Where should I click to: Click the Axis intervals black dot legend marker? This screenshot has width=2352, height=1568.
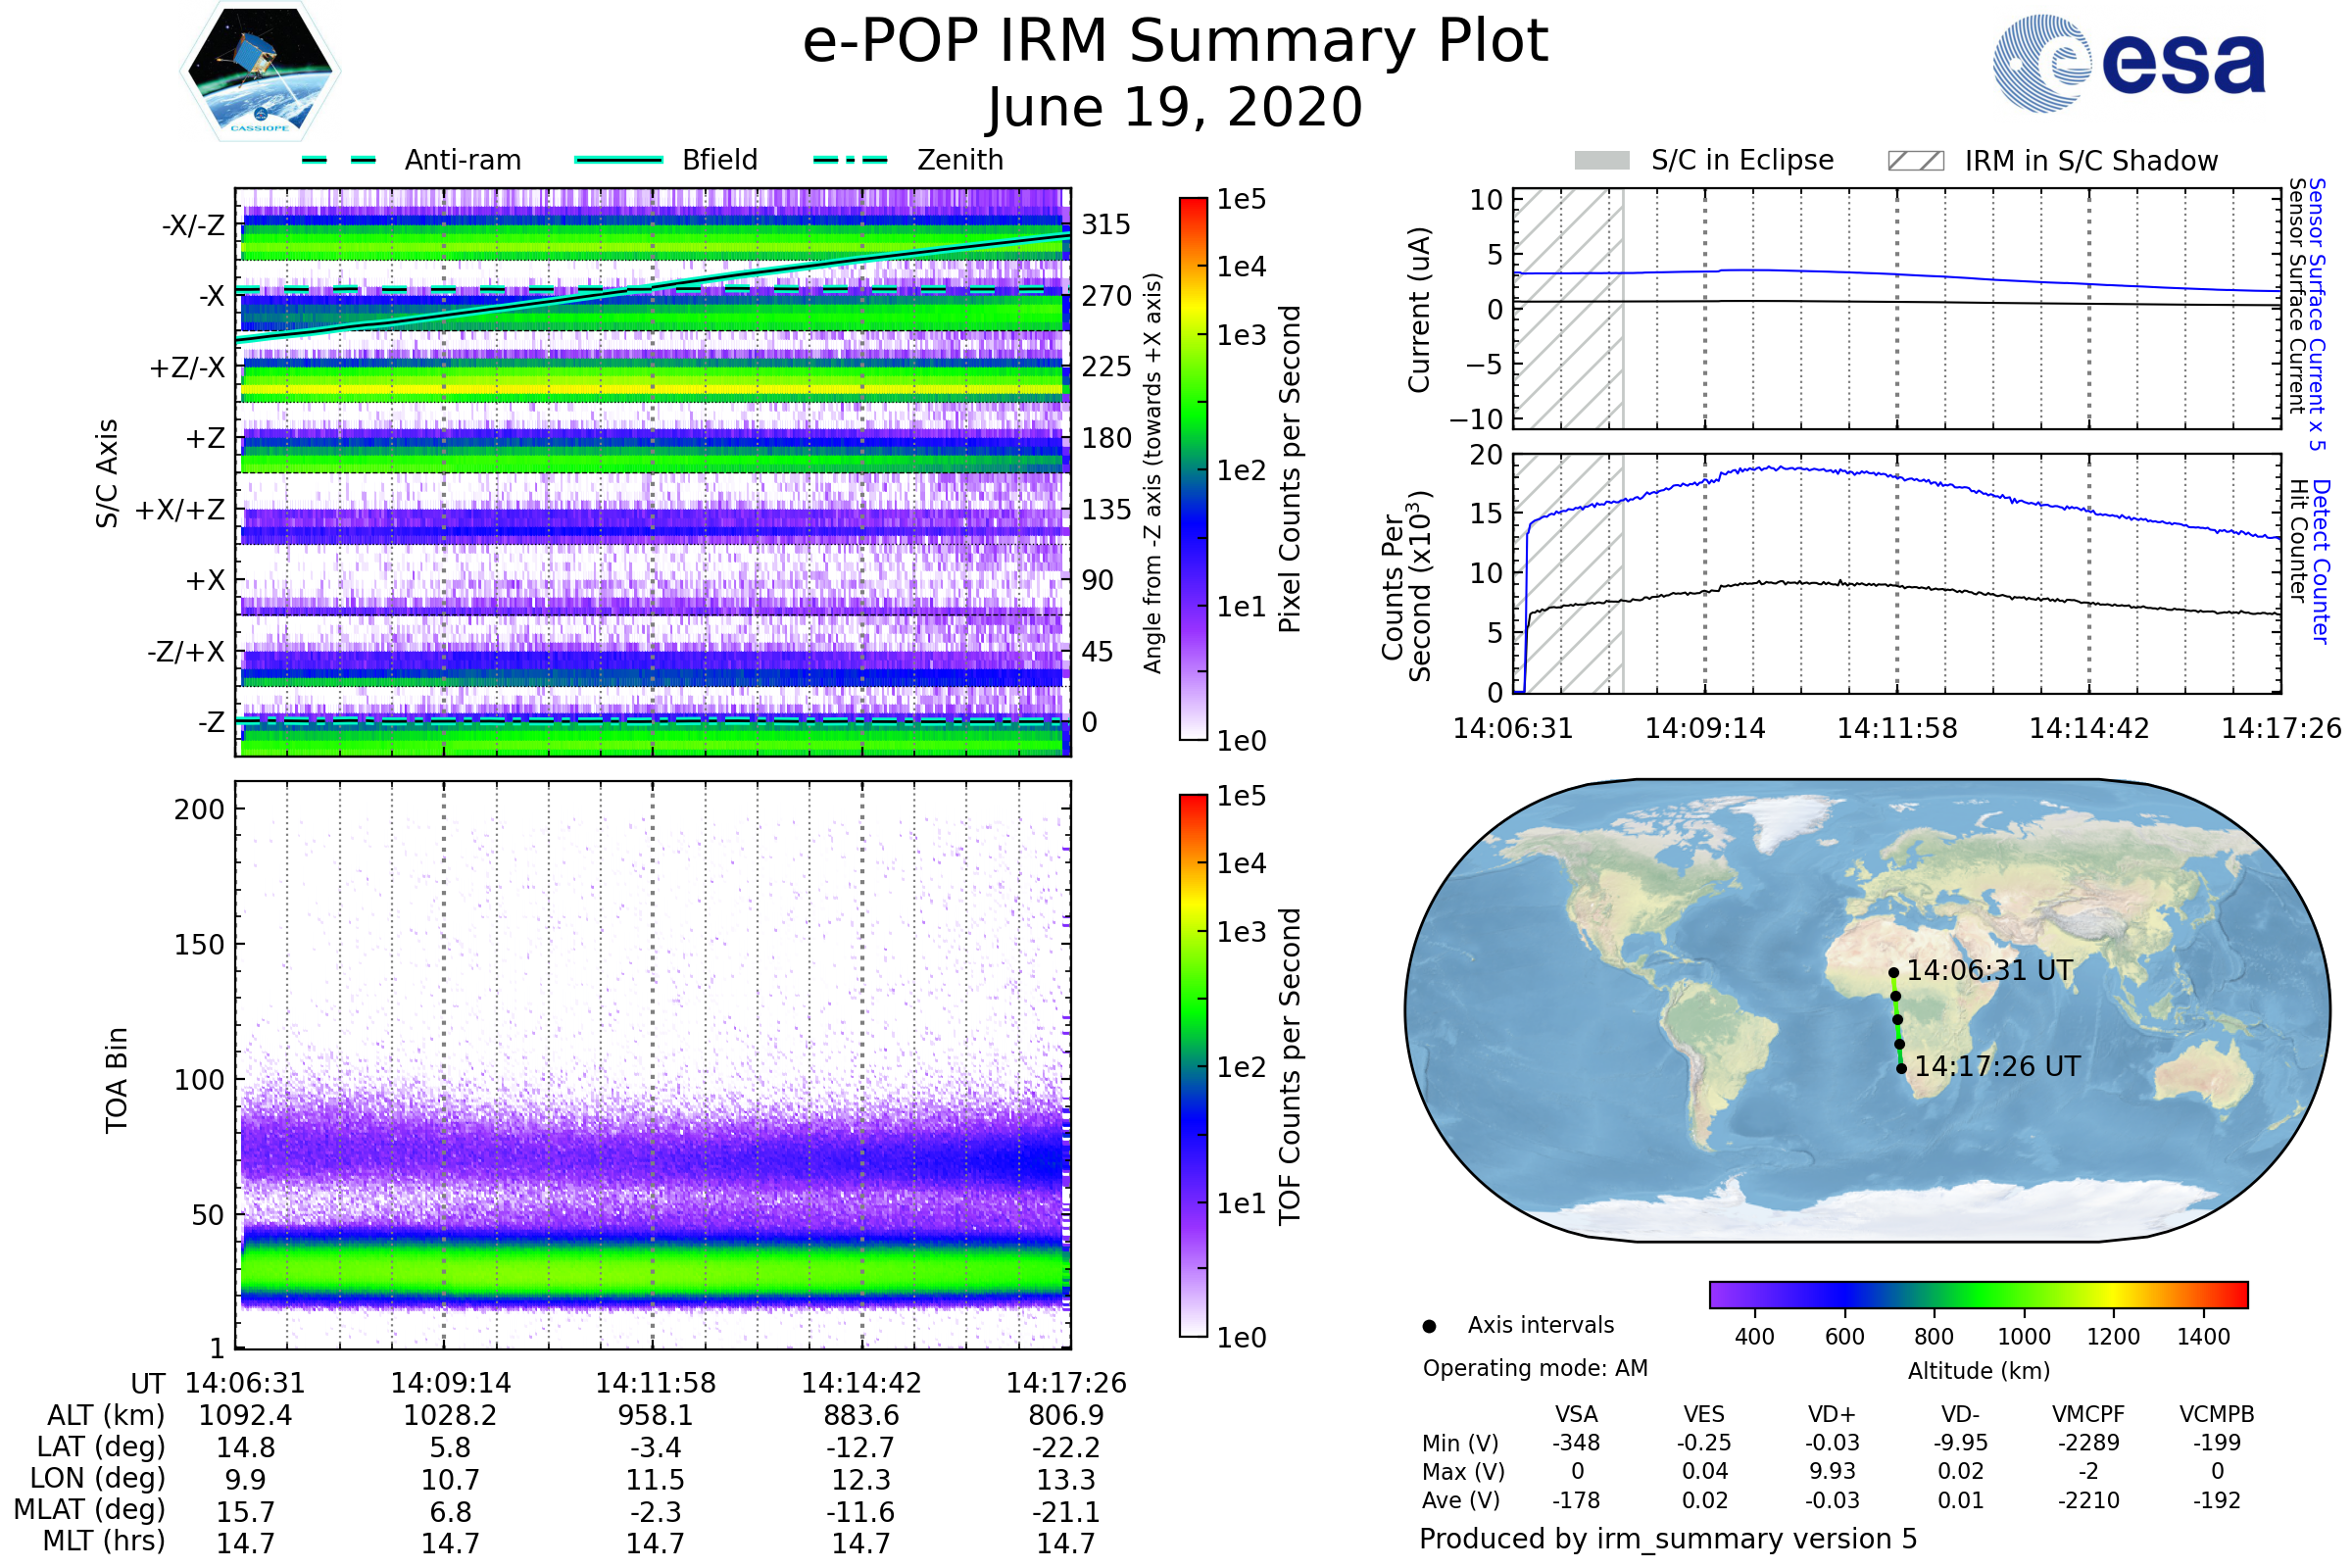[1429, 1326]
